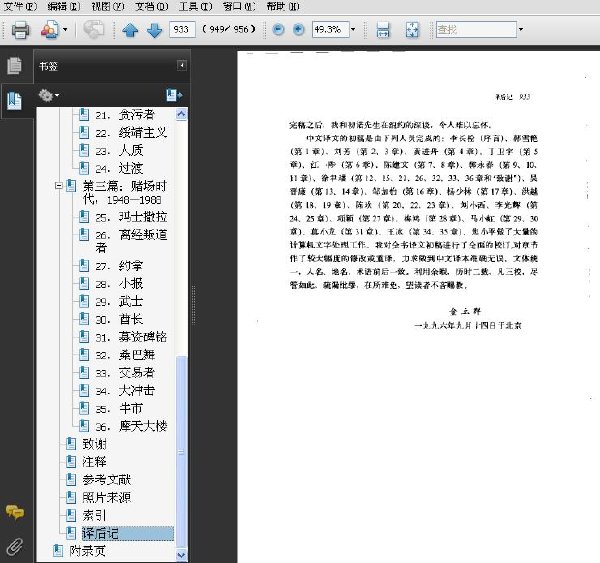Select highlighted bookmark 译后记

[127, 533]
